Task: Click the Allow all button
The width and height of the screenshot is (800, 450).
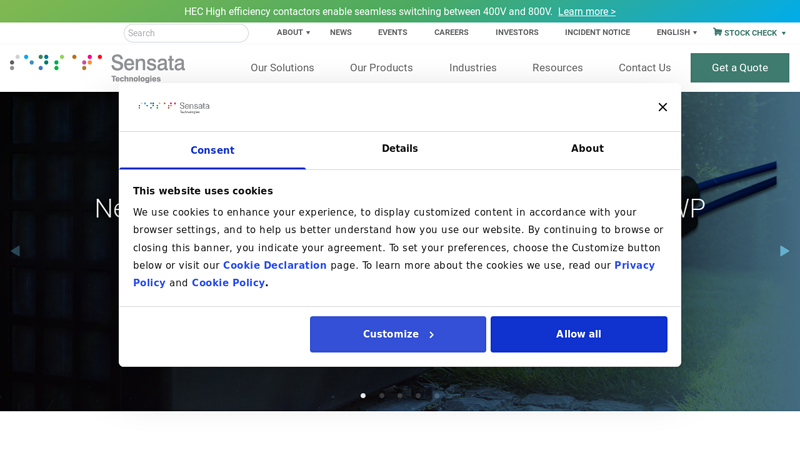Action: click(579, 334)
